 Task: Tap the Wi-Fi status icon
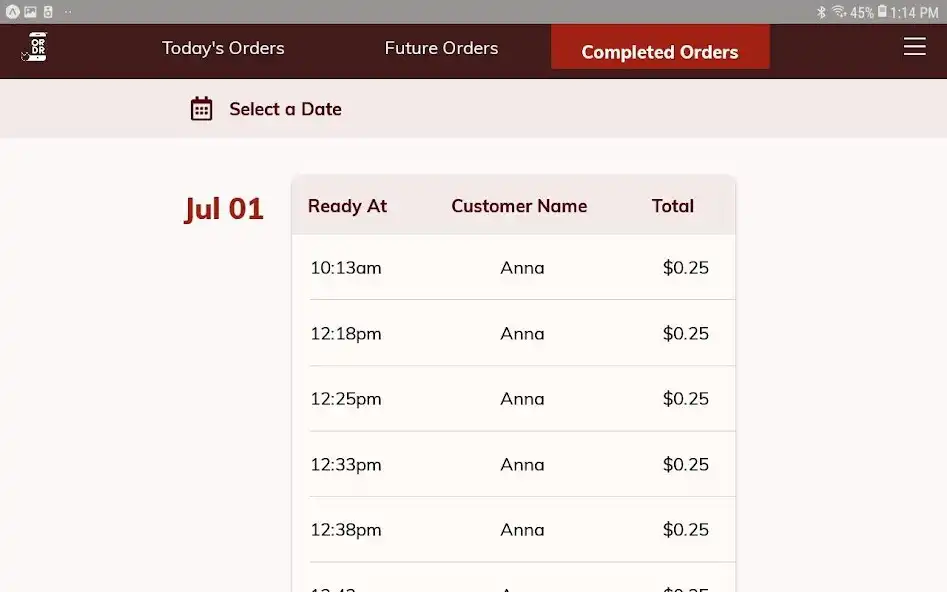click(838, 12)
